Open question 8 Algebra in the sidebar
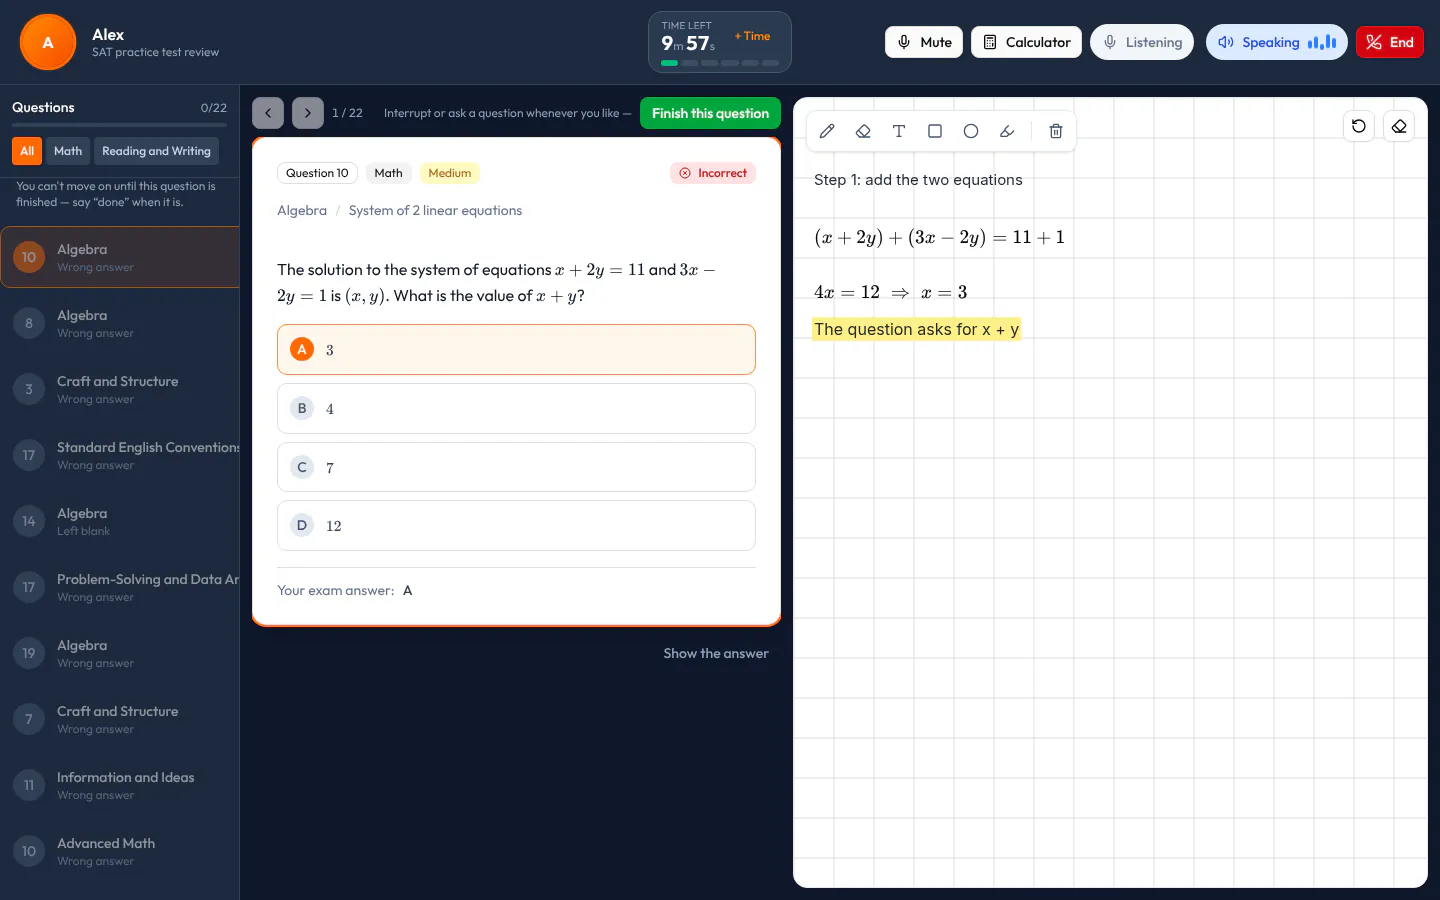 (x=120, y=323)
